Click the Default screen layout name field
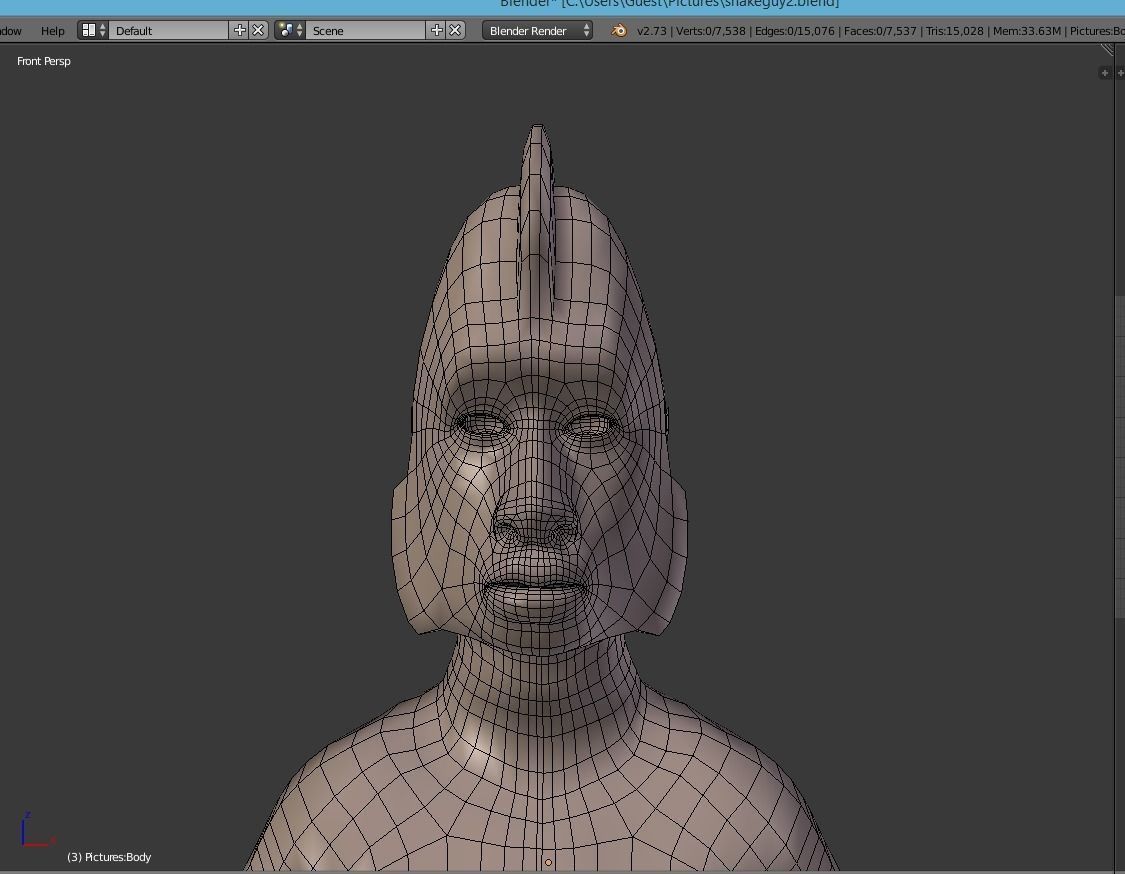The width and height of the screenshot is (1125, 874). [169, 30]
